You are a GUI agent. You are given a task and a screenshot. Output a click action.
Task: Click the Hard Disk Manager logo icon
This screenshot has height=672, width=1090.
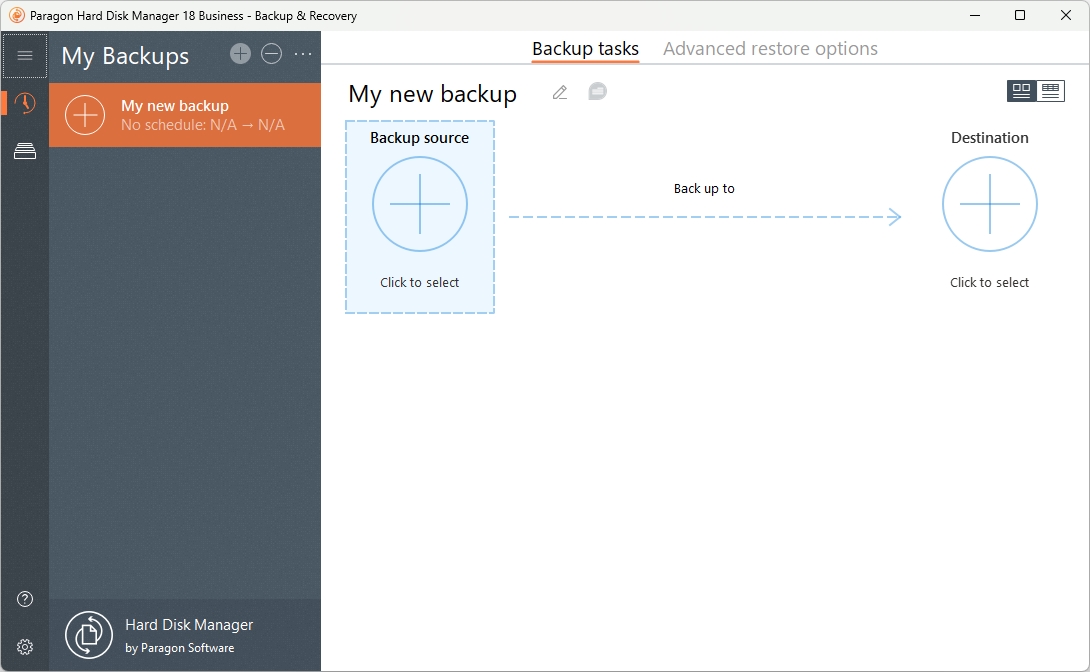89,634
